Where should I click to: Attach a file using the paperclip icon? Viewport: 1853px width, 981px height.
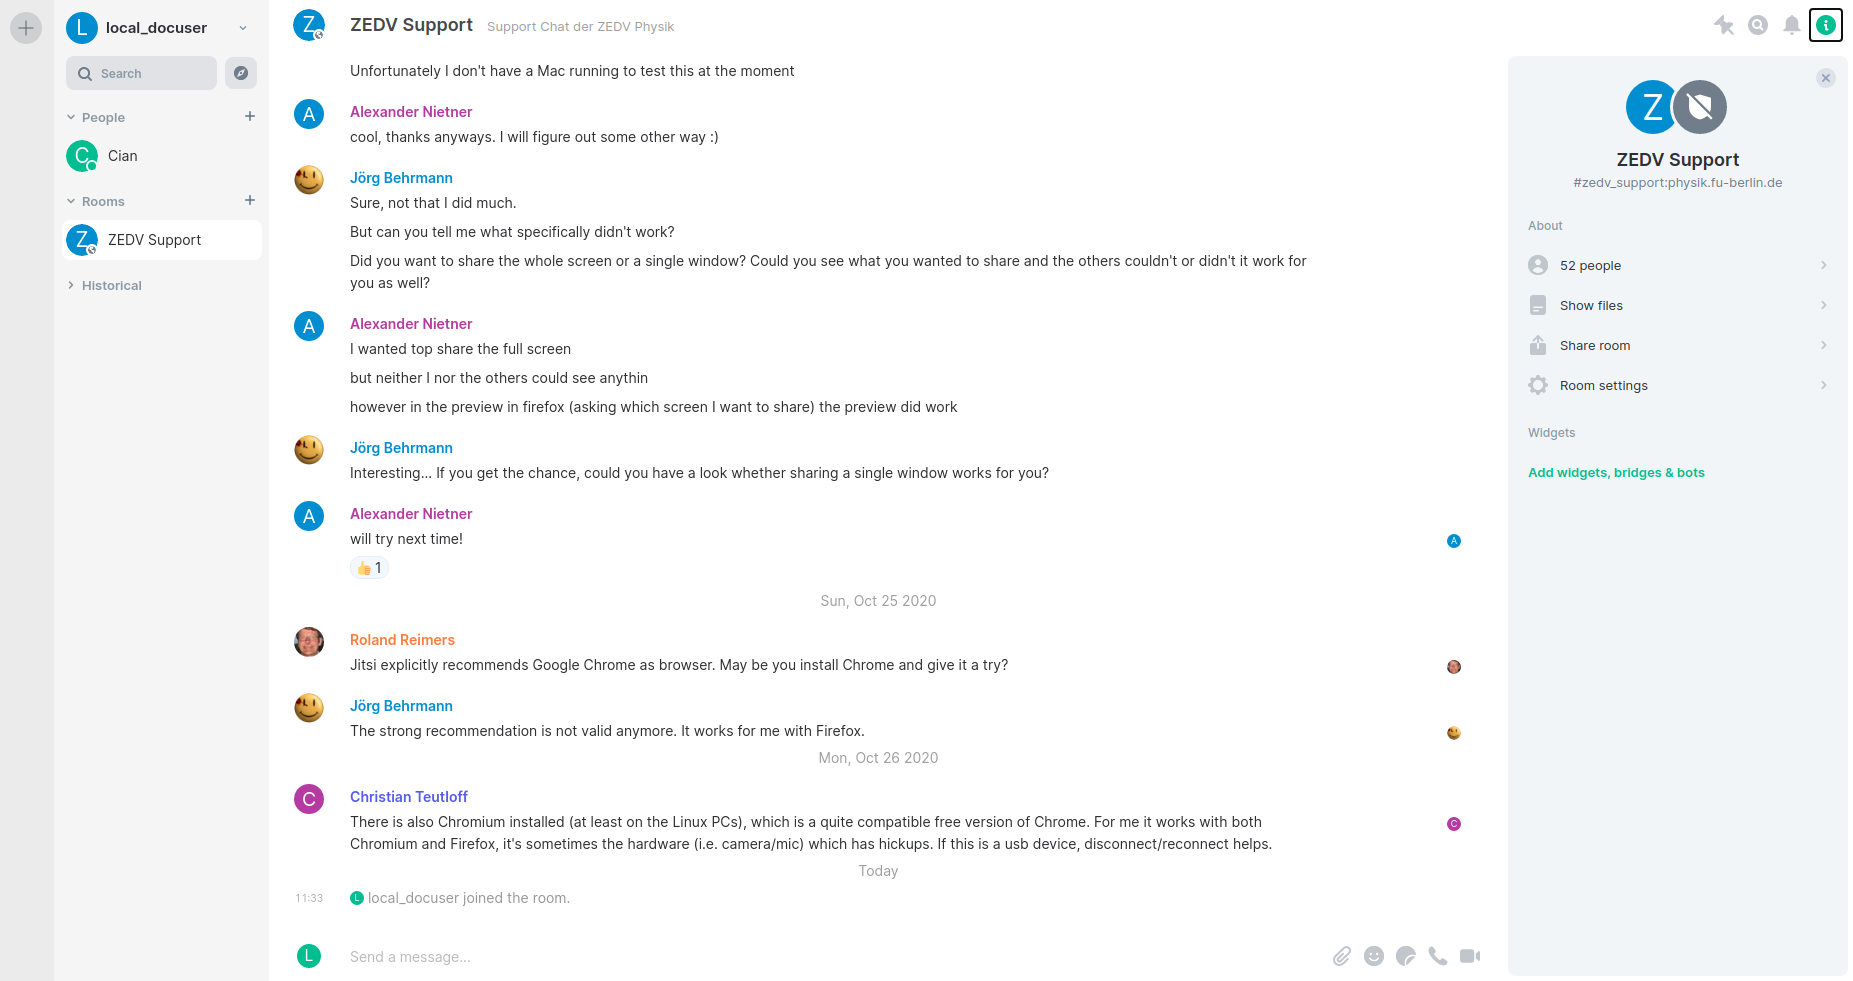pyautogui.click(x=1342, y=956)
